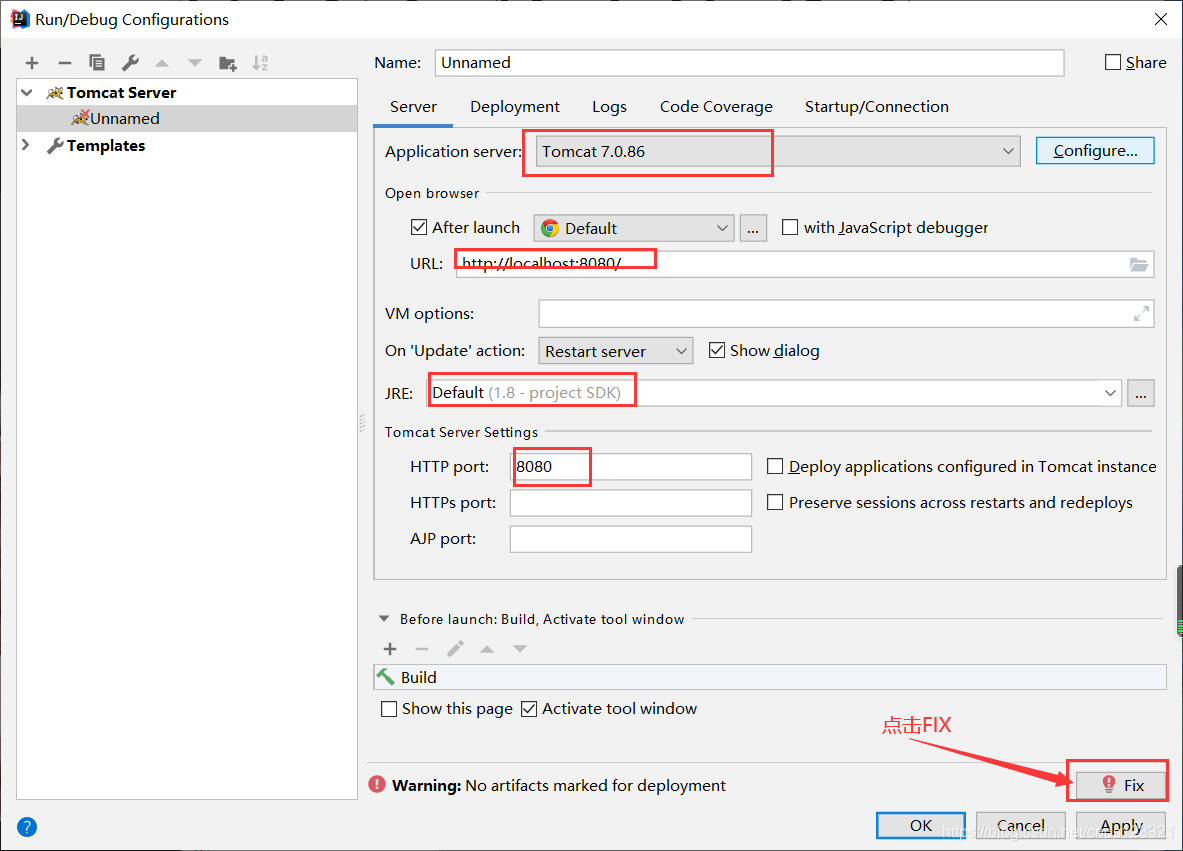This screenshot has width=1183, height=851.
Task: Switch to Deployment tab
Action: pos(515,107)
